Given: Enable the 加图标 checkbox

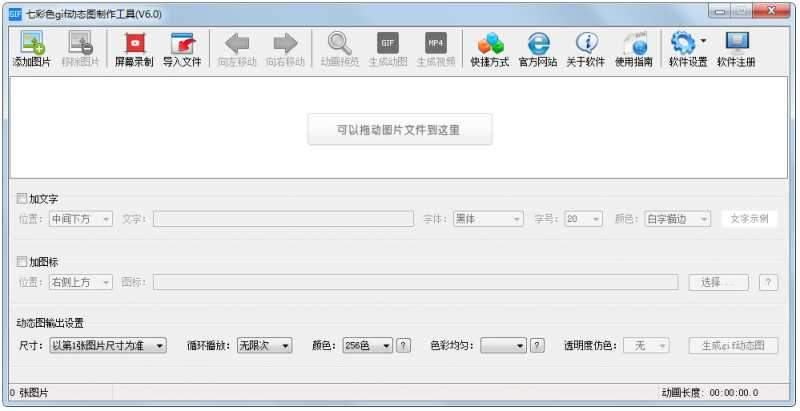Looking at the screenshot, I should pos(22,262).
